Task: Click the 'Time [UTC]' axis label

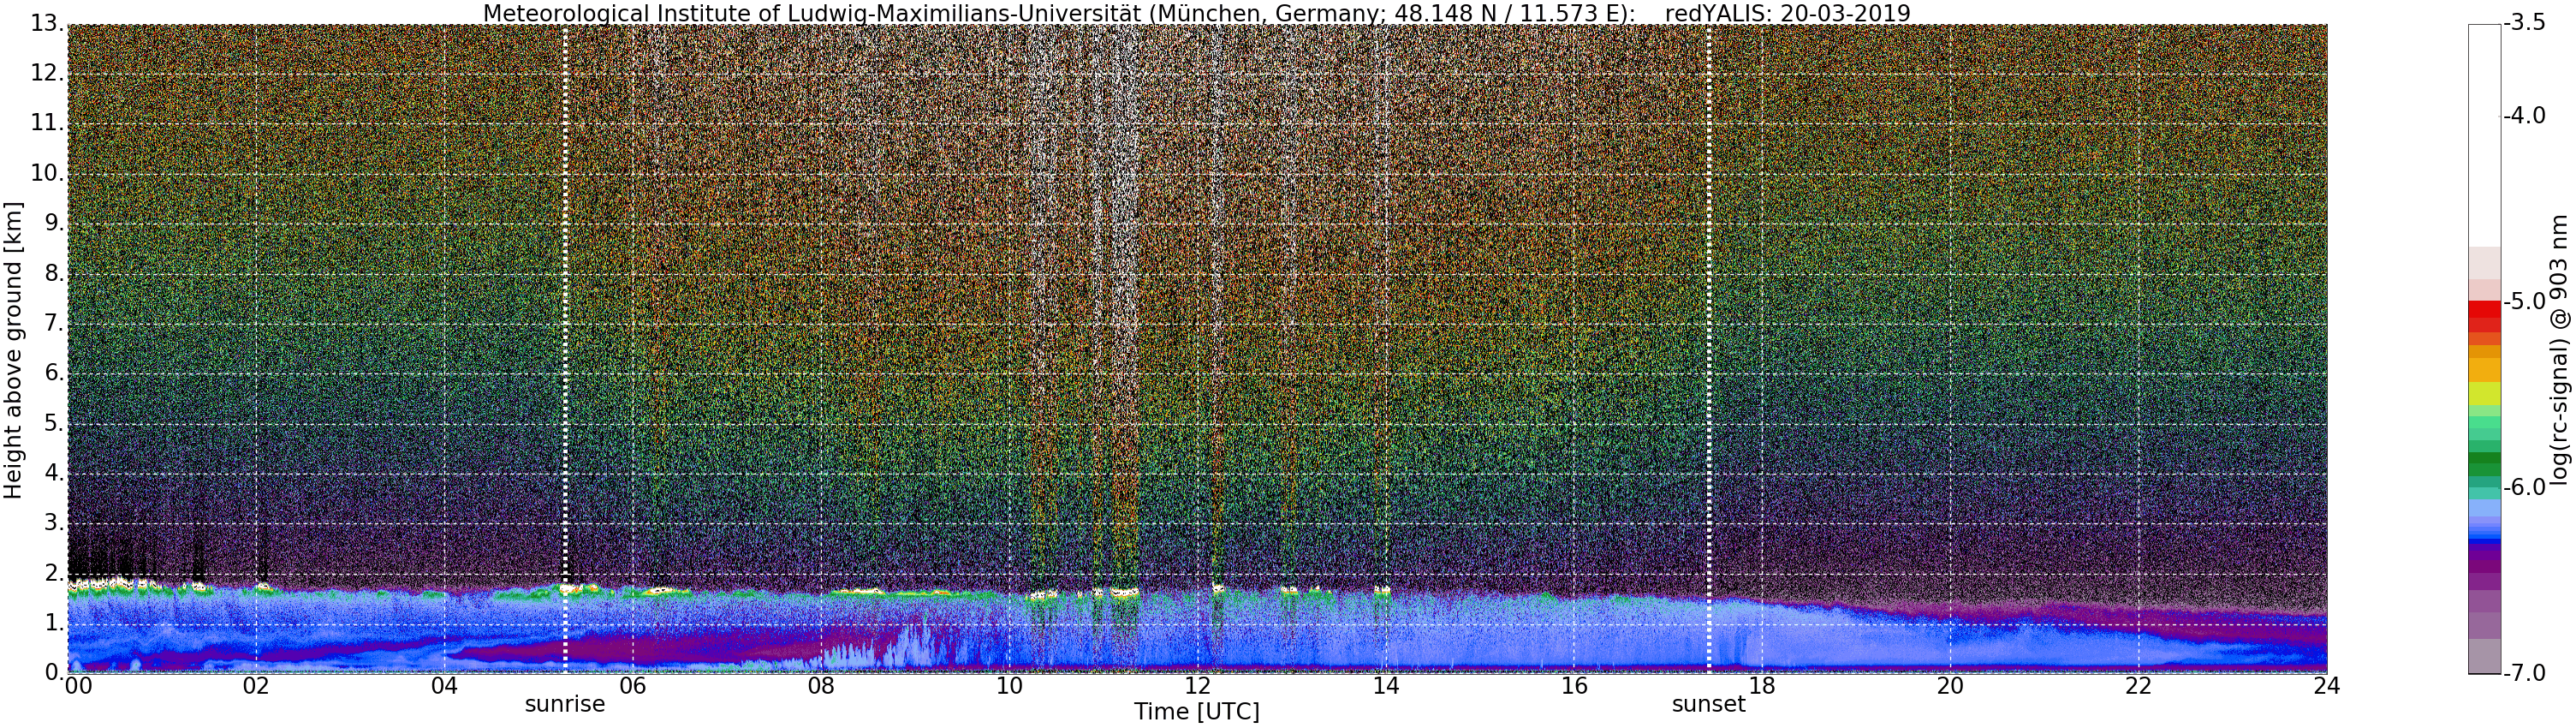Action: pos(1197,712)
